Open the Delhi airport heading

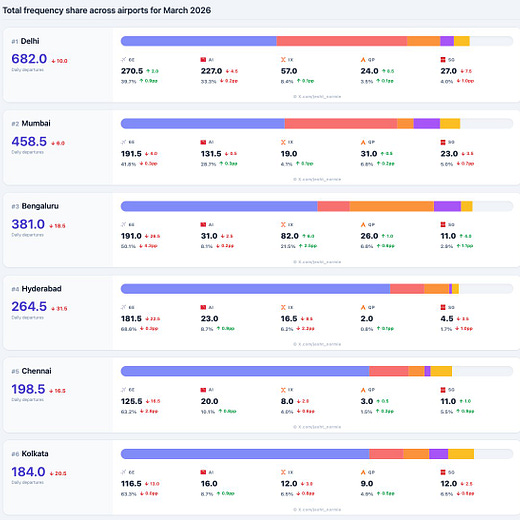(x=30, y=41)
